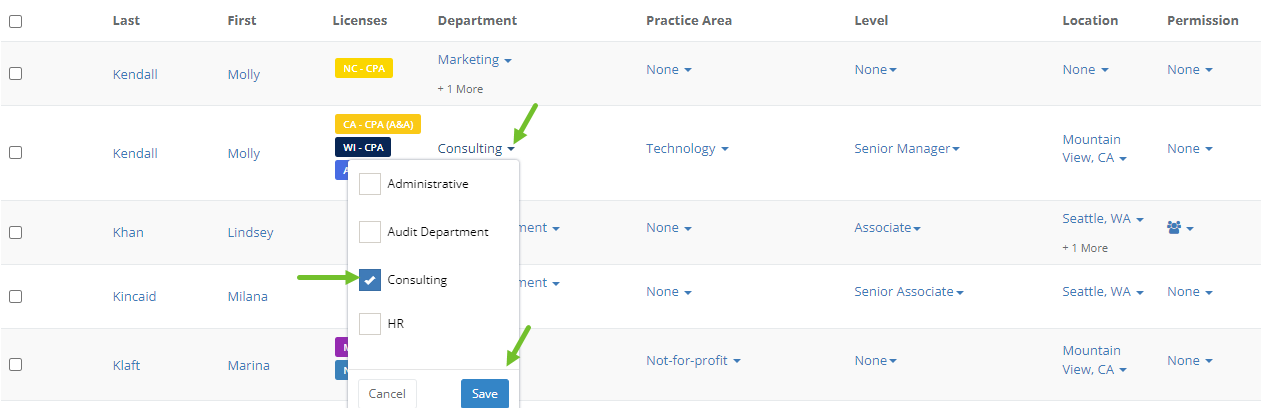
Task: Cancel the department dropdown changes
Action: tap(387, 393)
